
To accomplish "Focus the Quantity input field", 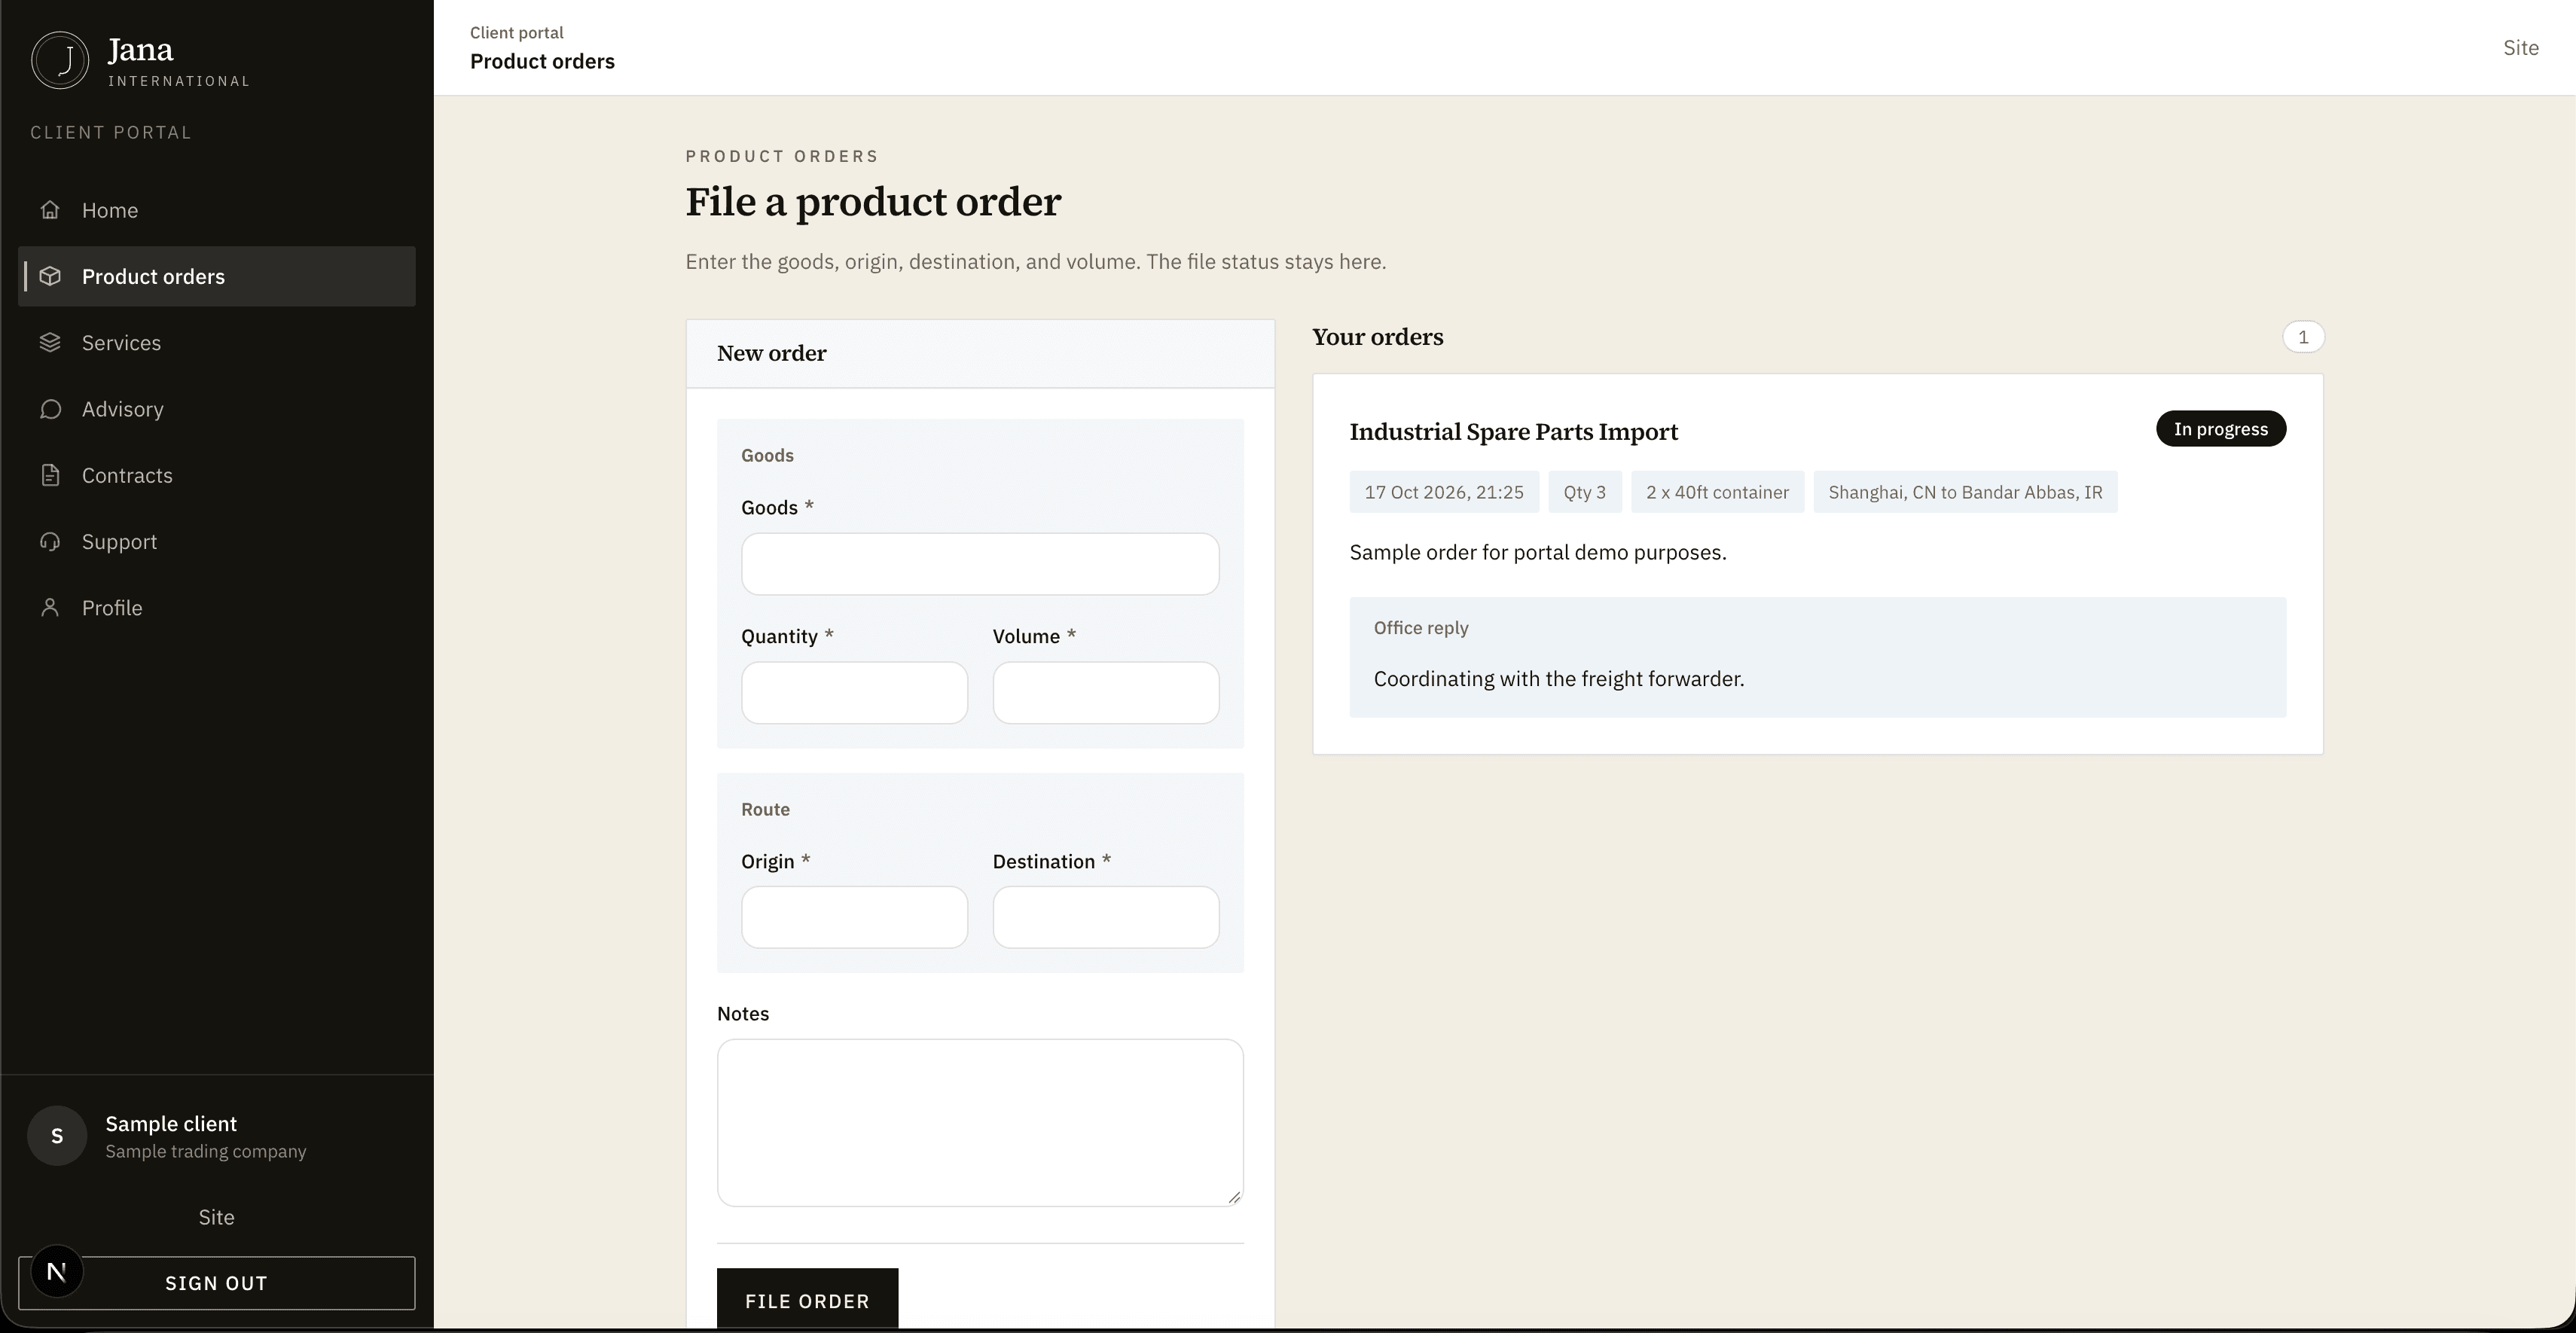I will [854, 692].
